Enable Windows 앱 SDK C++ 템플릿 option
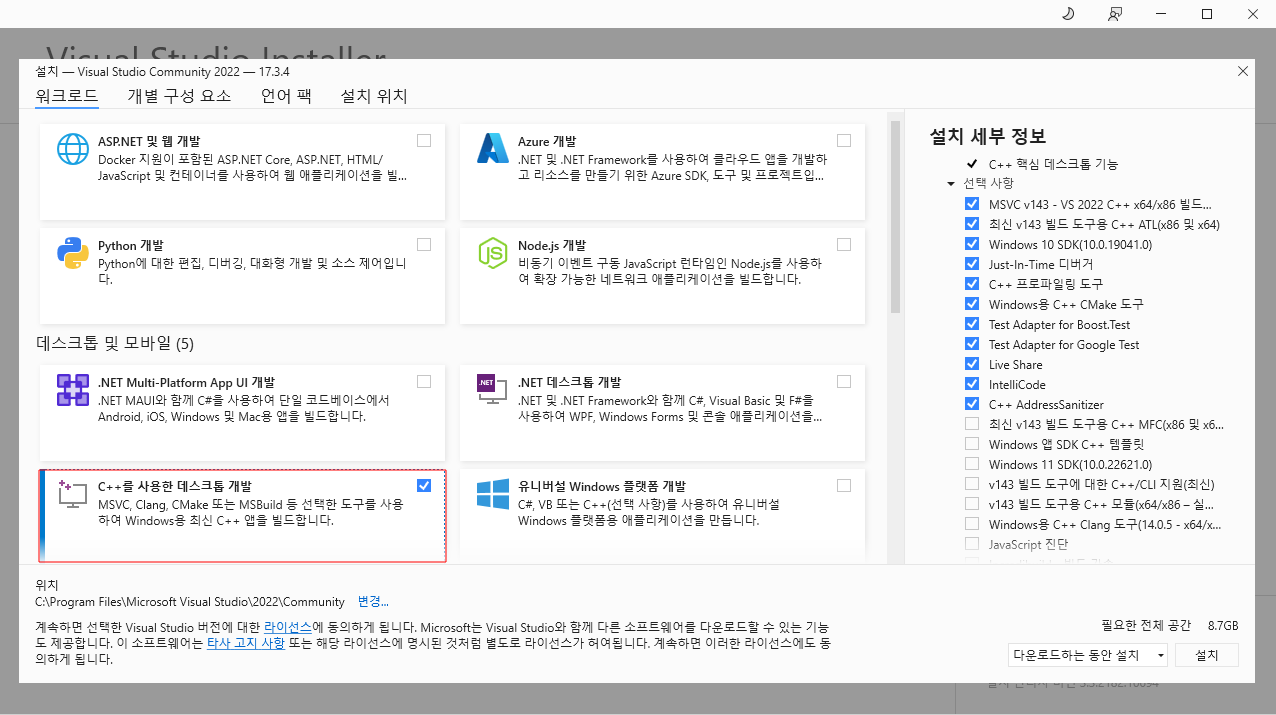This screenshot has width=1276, height=715. (x=972, y=444)
